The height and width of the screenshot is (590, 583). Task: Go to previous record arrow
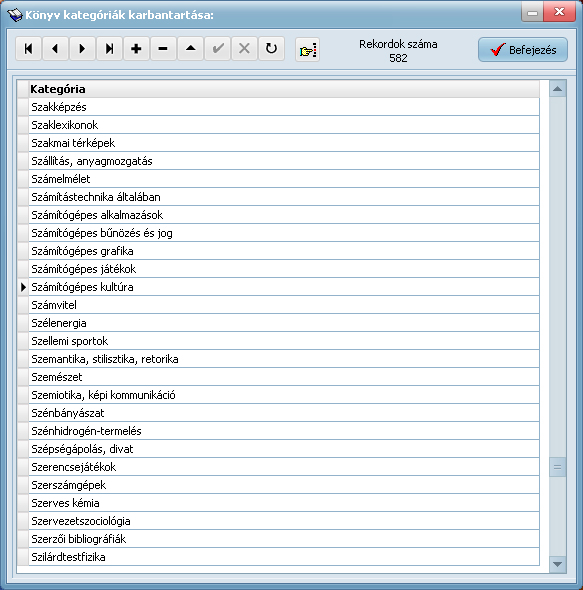tap(55, 49)
